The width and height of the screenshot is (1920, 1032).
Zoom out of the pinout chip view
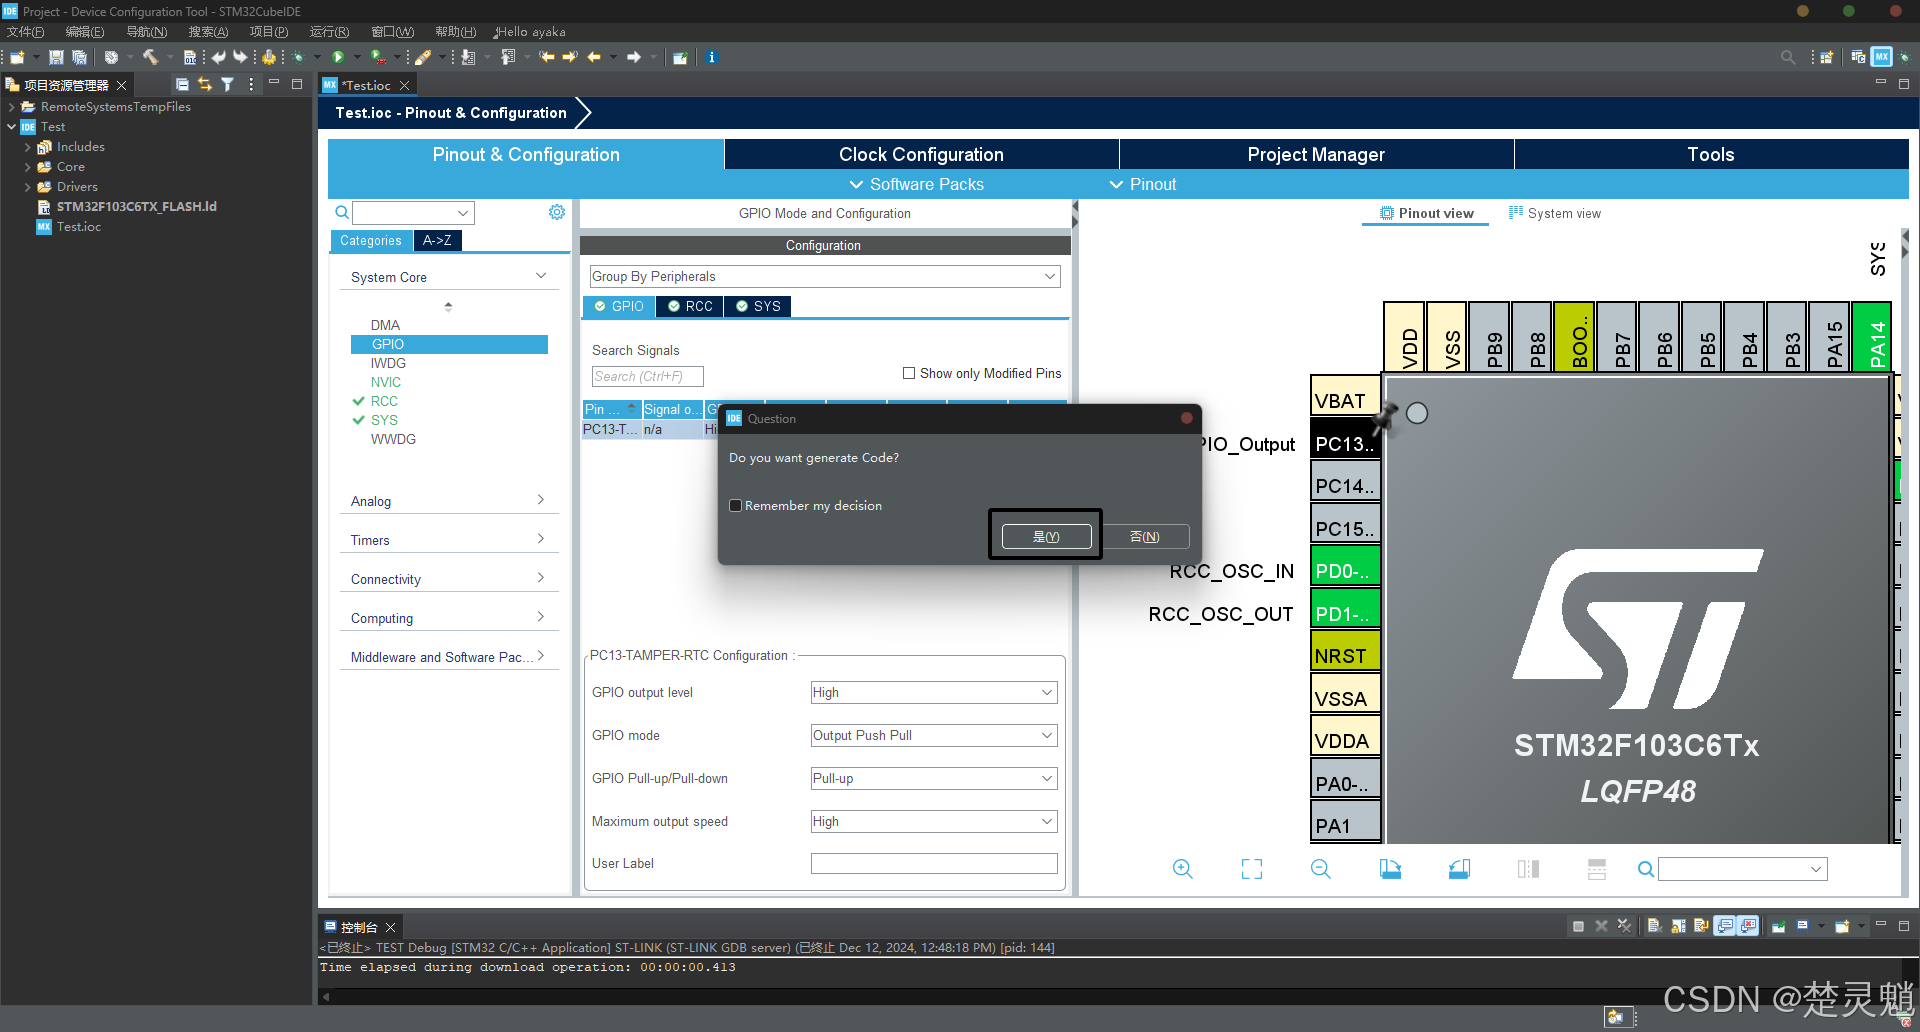[1321, 869]
